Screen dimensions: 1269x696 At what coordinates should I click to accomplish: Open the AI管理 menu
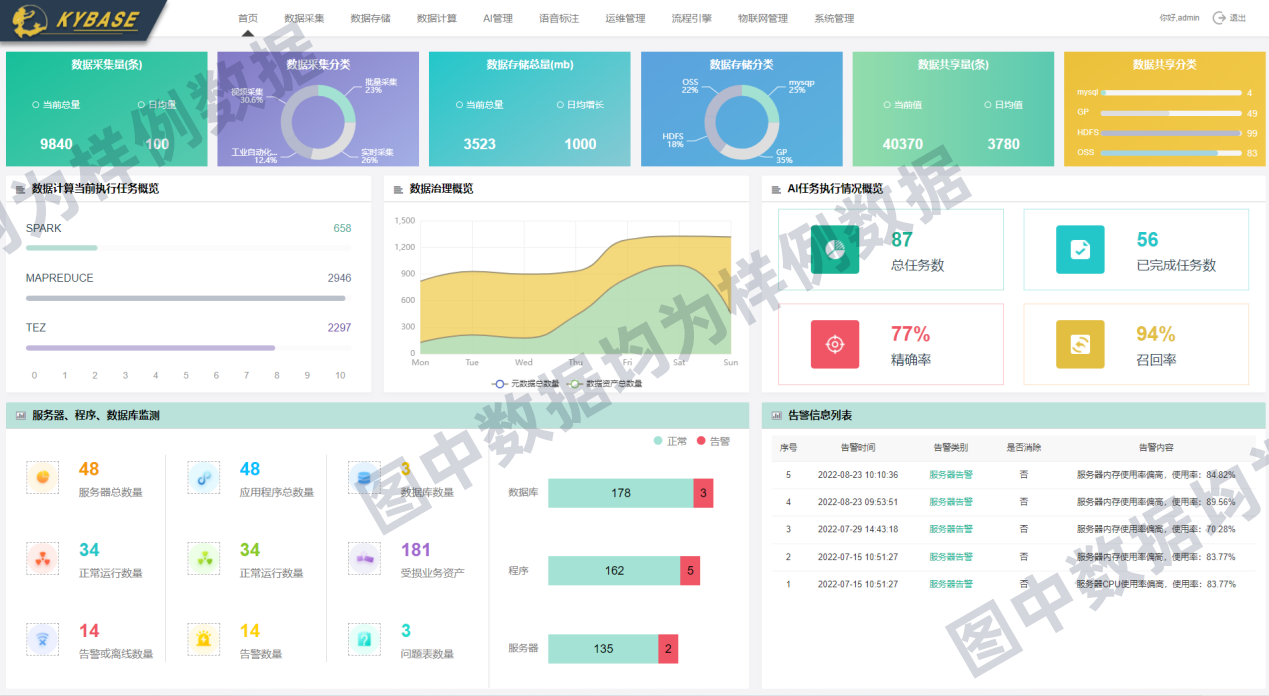(497, 18)
